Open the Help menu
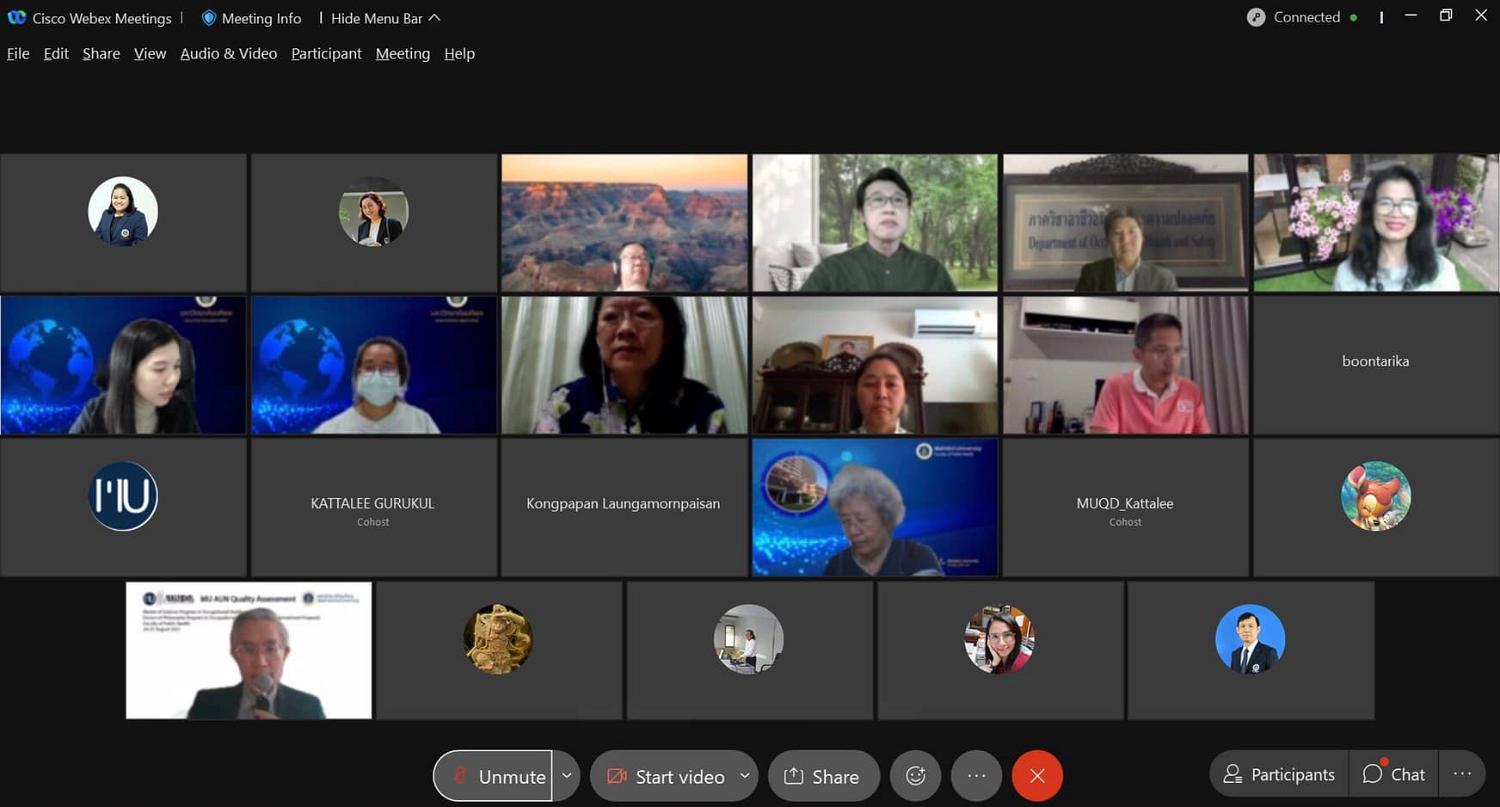The width and height of the screenshot is (1500, 807). pos(459,54)
